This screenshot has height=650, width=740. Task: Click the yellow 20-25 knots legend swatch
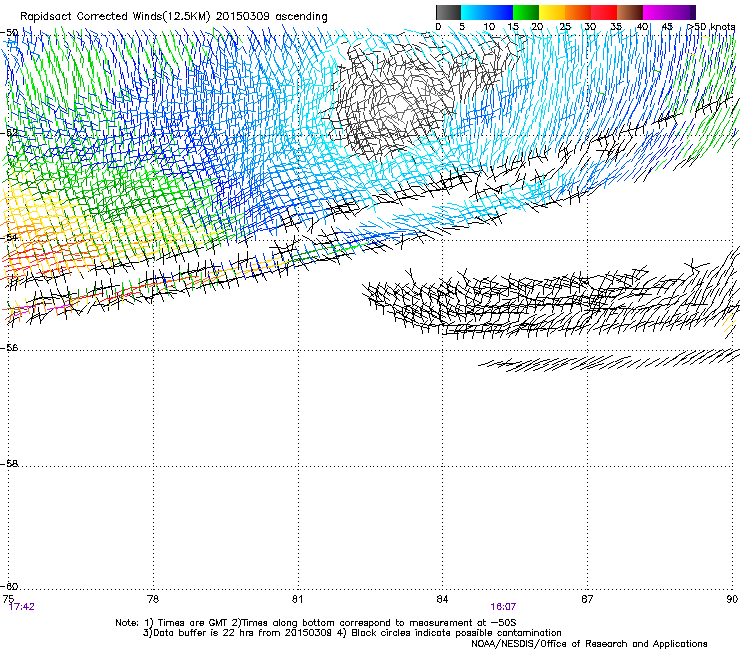[552, 12]
